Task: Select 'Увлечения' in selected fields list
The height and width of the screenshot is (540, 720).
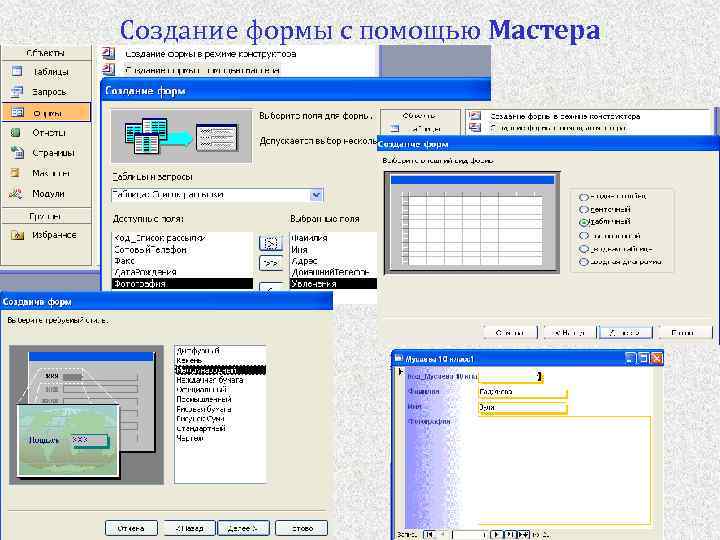Action: coord(333,284)
